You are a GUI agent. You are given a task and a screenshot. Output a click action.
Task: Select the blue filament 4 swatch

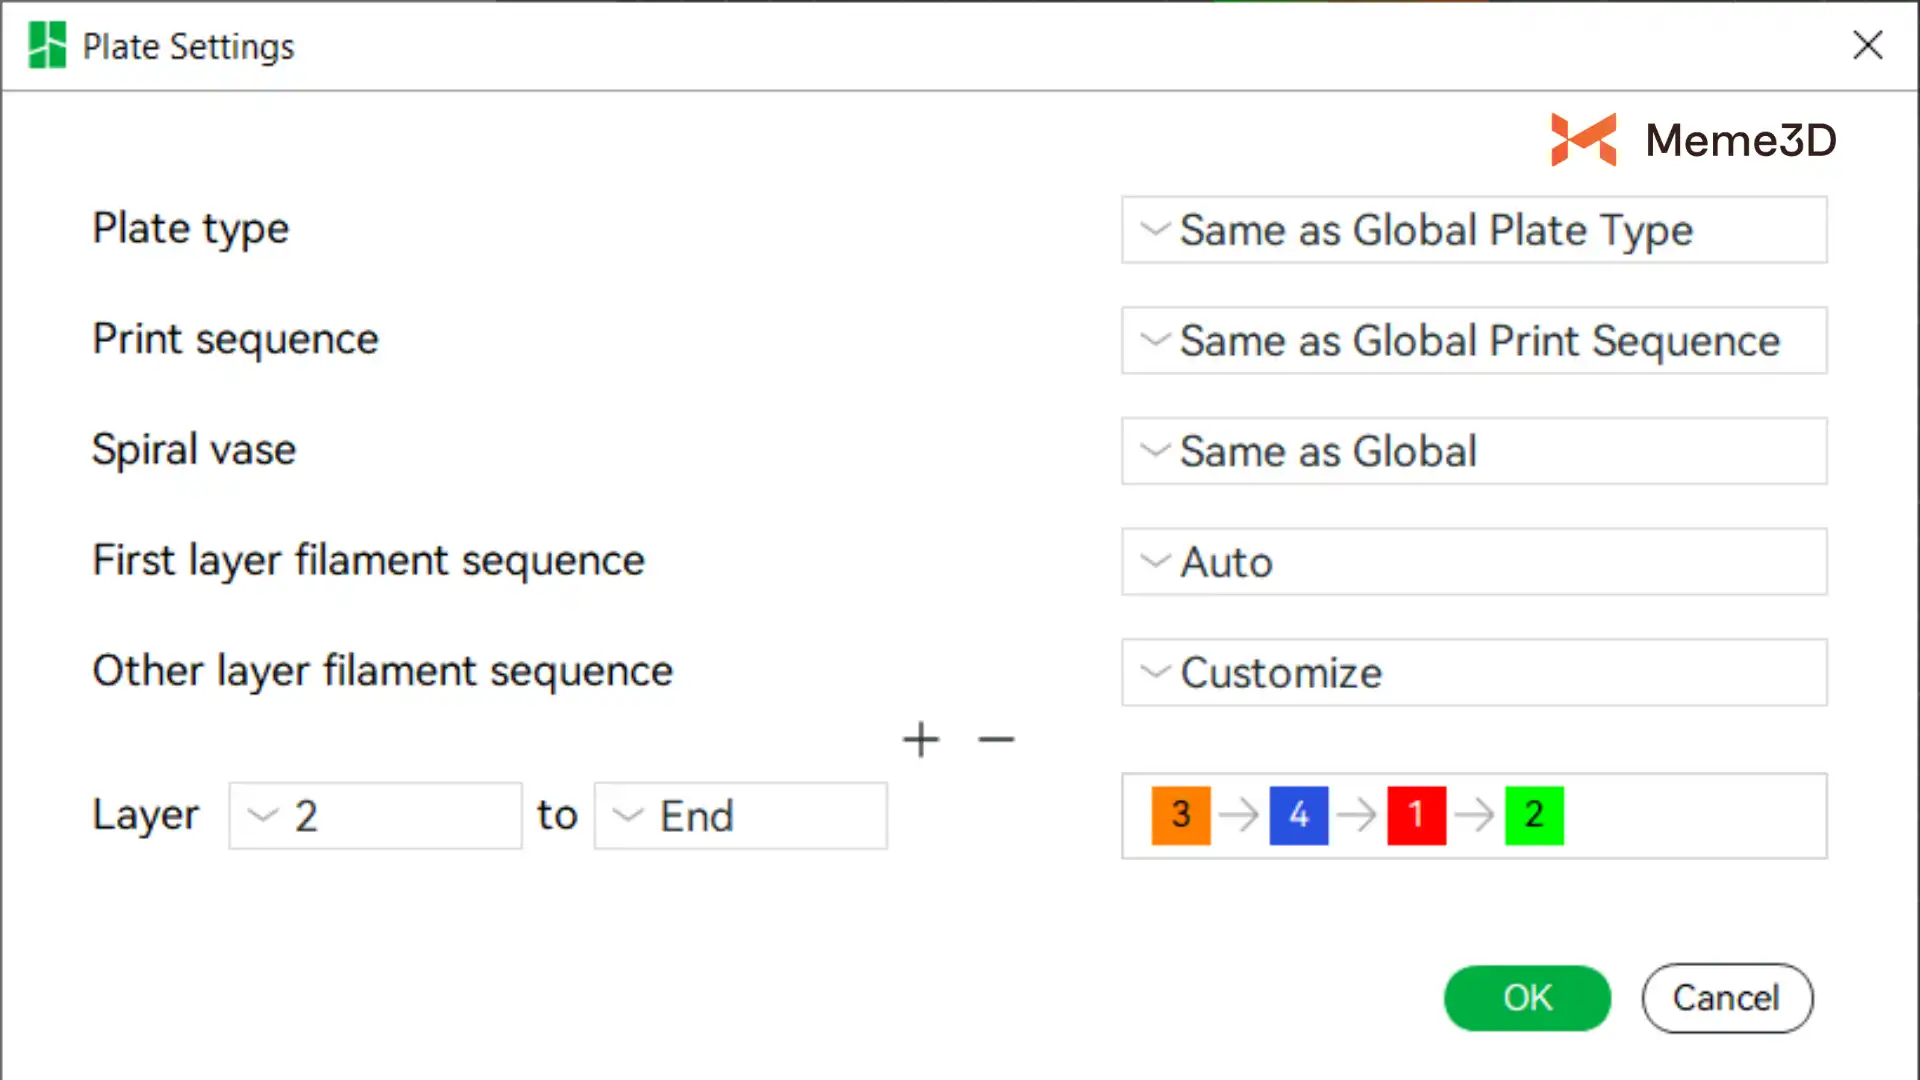click(1298, 815)
